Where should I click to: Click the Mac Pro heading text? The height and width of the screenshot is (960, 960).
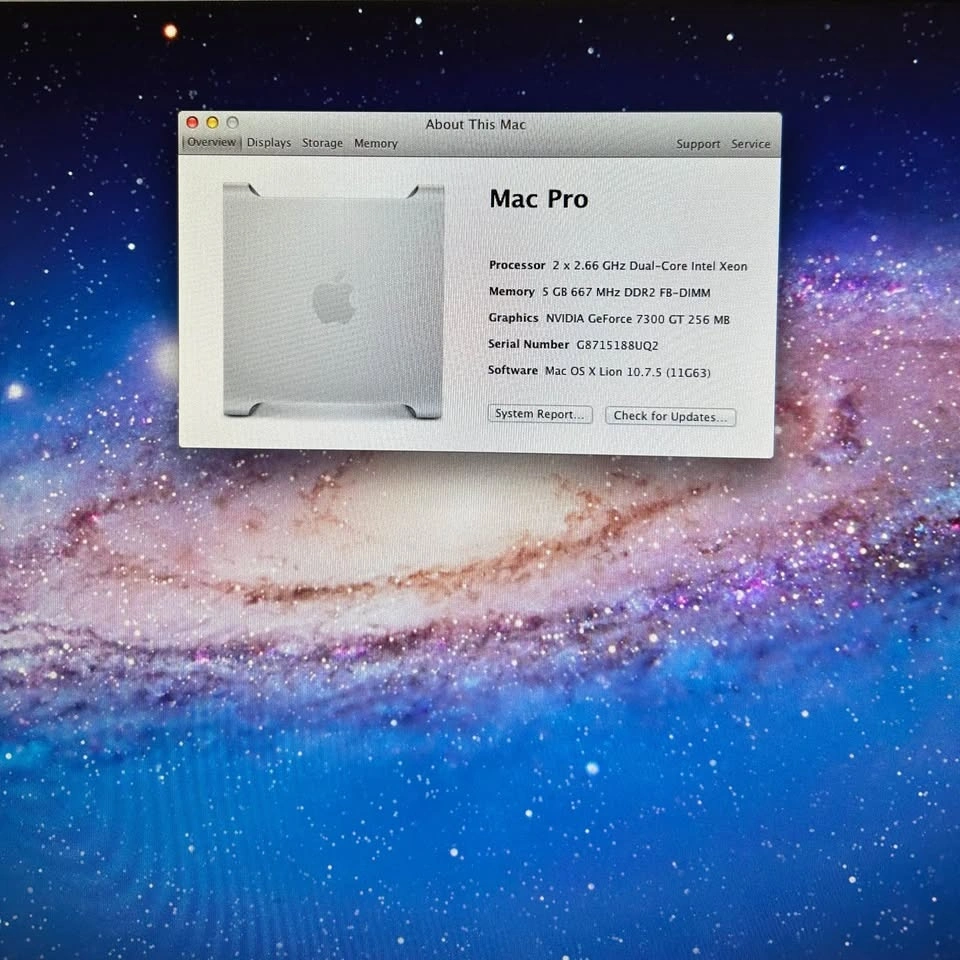[x=538, y=199]
